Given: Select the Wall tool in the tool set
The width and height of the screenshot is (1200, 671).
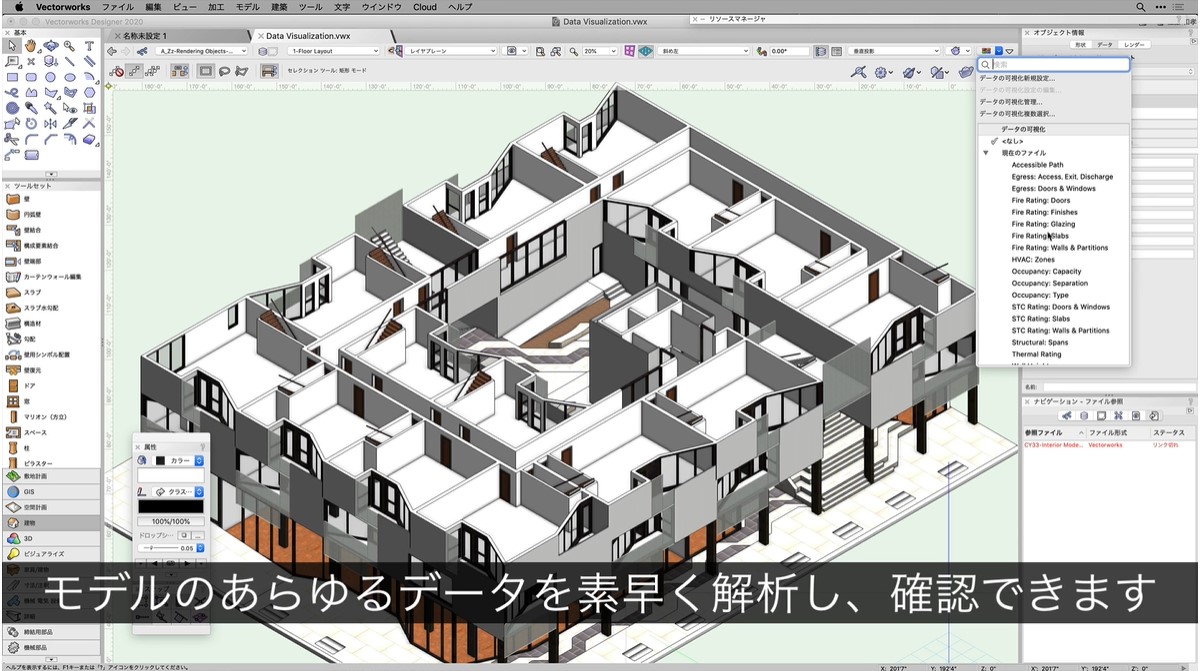Looking at the screenshot, I should [50, 200].
